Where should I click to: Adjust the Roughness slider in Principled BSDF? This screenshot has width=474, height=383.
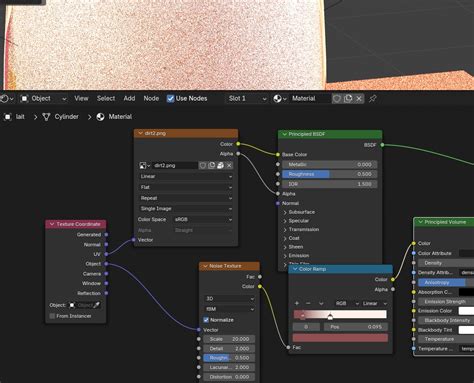pyautogui.click(x=330, y=174)
